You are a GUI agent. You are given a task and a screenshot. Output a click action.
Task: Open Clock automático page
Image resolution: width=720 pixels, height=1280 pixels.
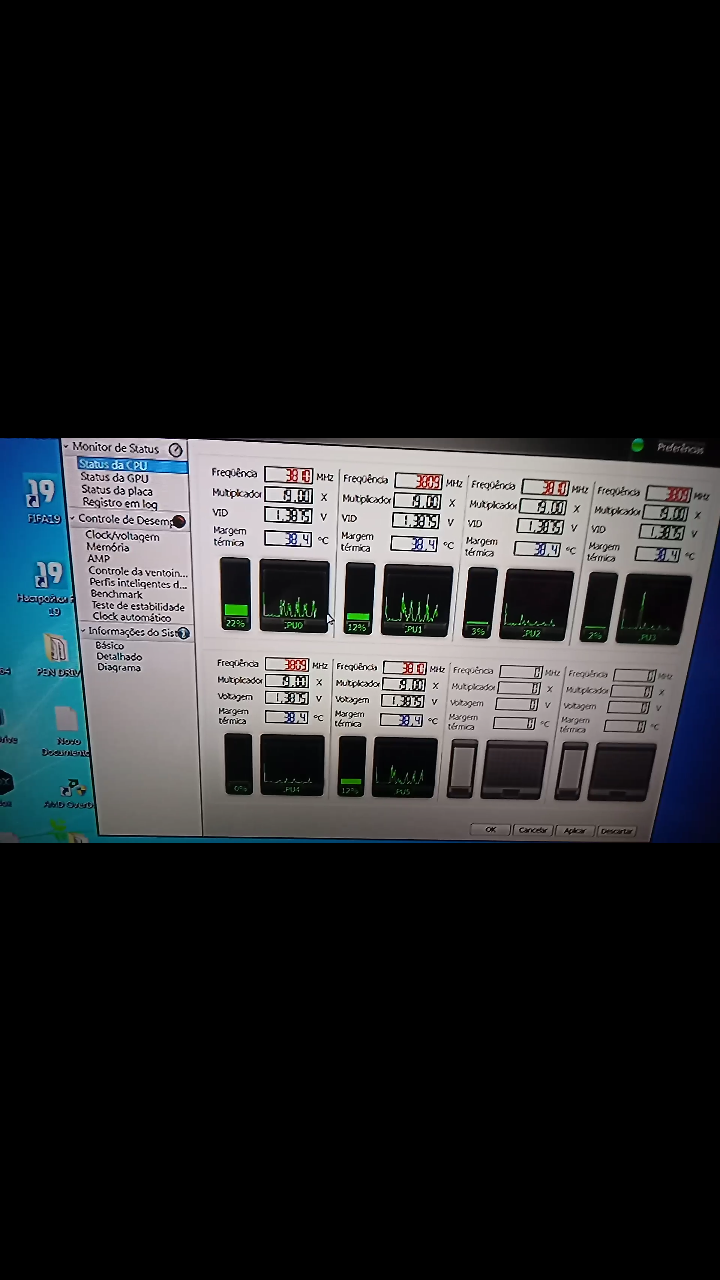[132, 617]
